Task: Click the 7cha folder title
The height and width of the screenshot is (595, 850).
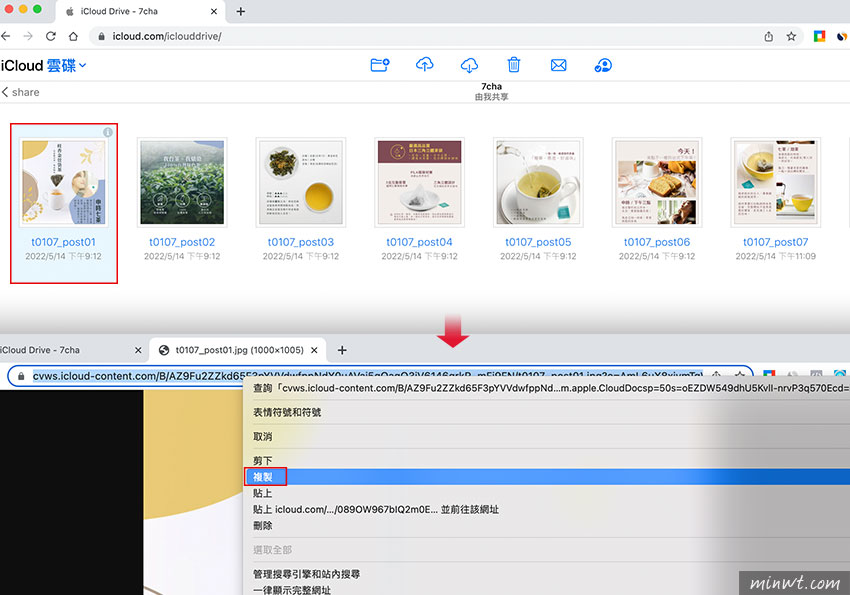Action: pos(492,87)
